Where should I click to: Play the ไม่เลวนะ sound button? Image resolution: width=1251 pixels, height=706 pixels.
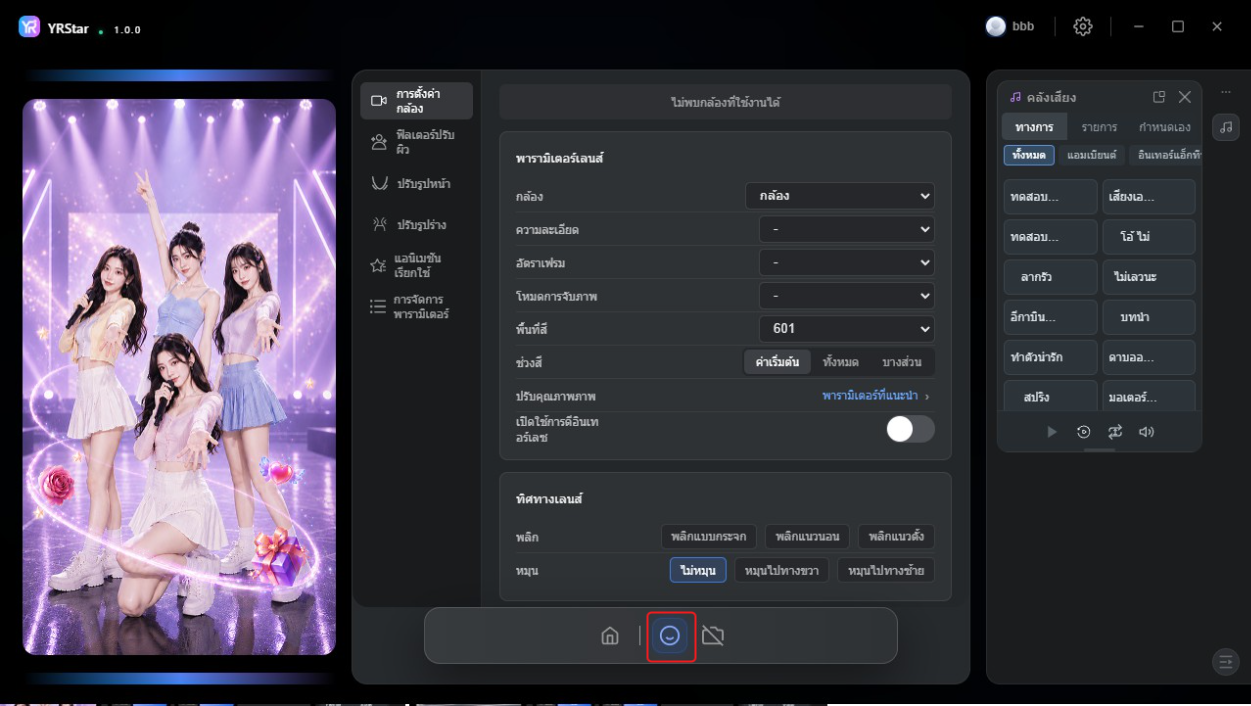(x=1149, y=277)
